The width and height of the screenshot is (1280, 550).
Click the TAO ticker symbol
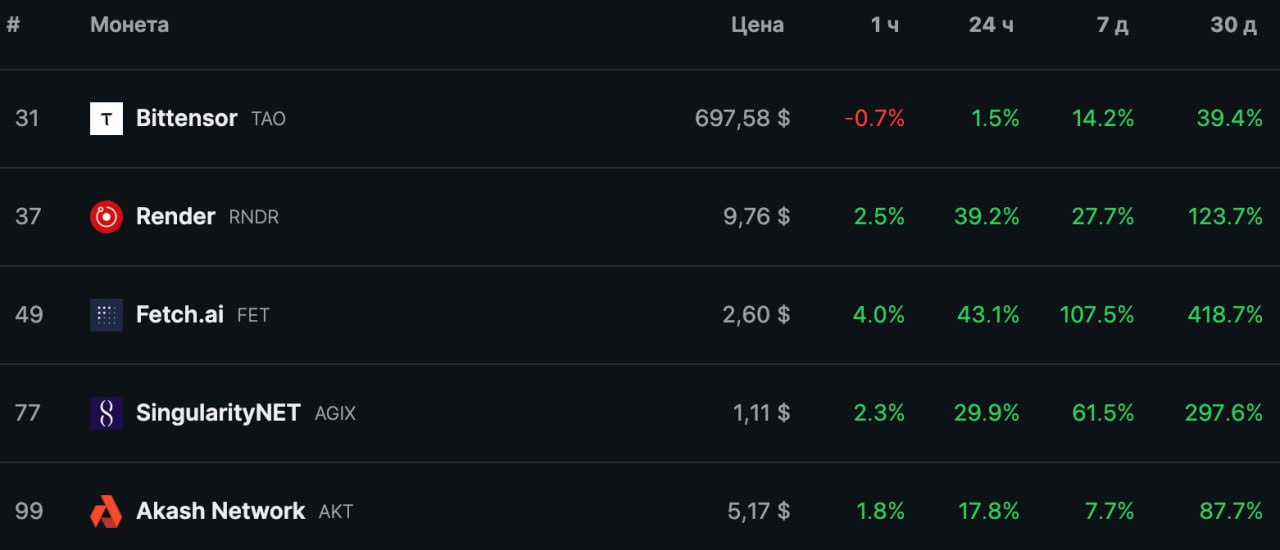(268, 119)
